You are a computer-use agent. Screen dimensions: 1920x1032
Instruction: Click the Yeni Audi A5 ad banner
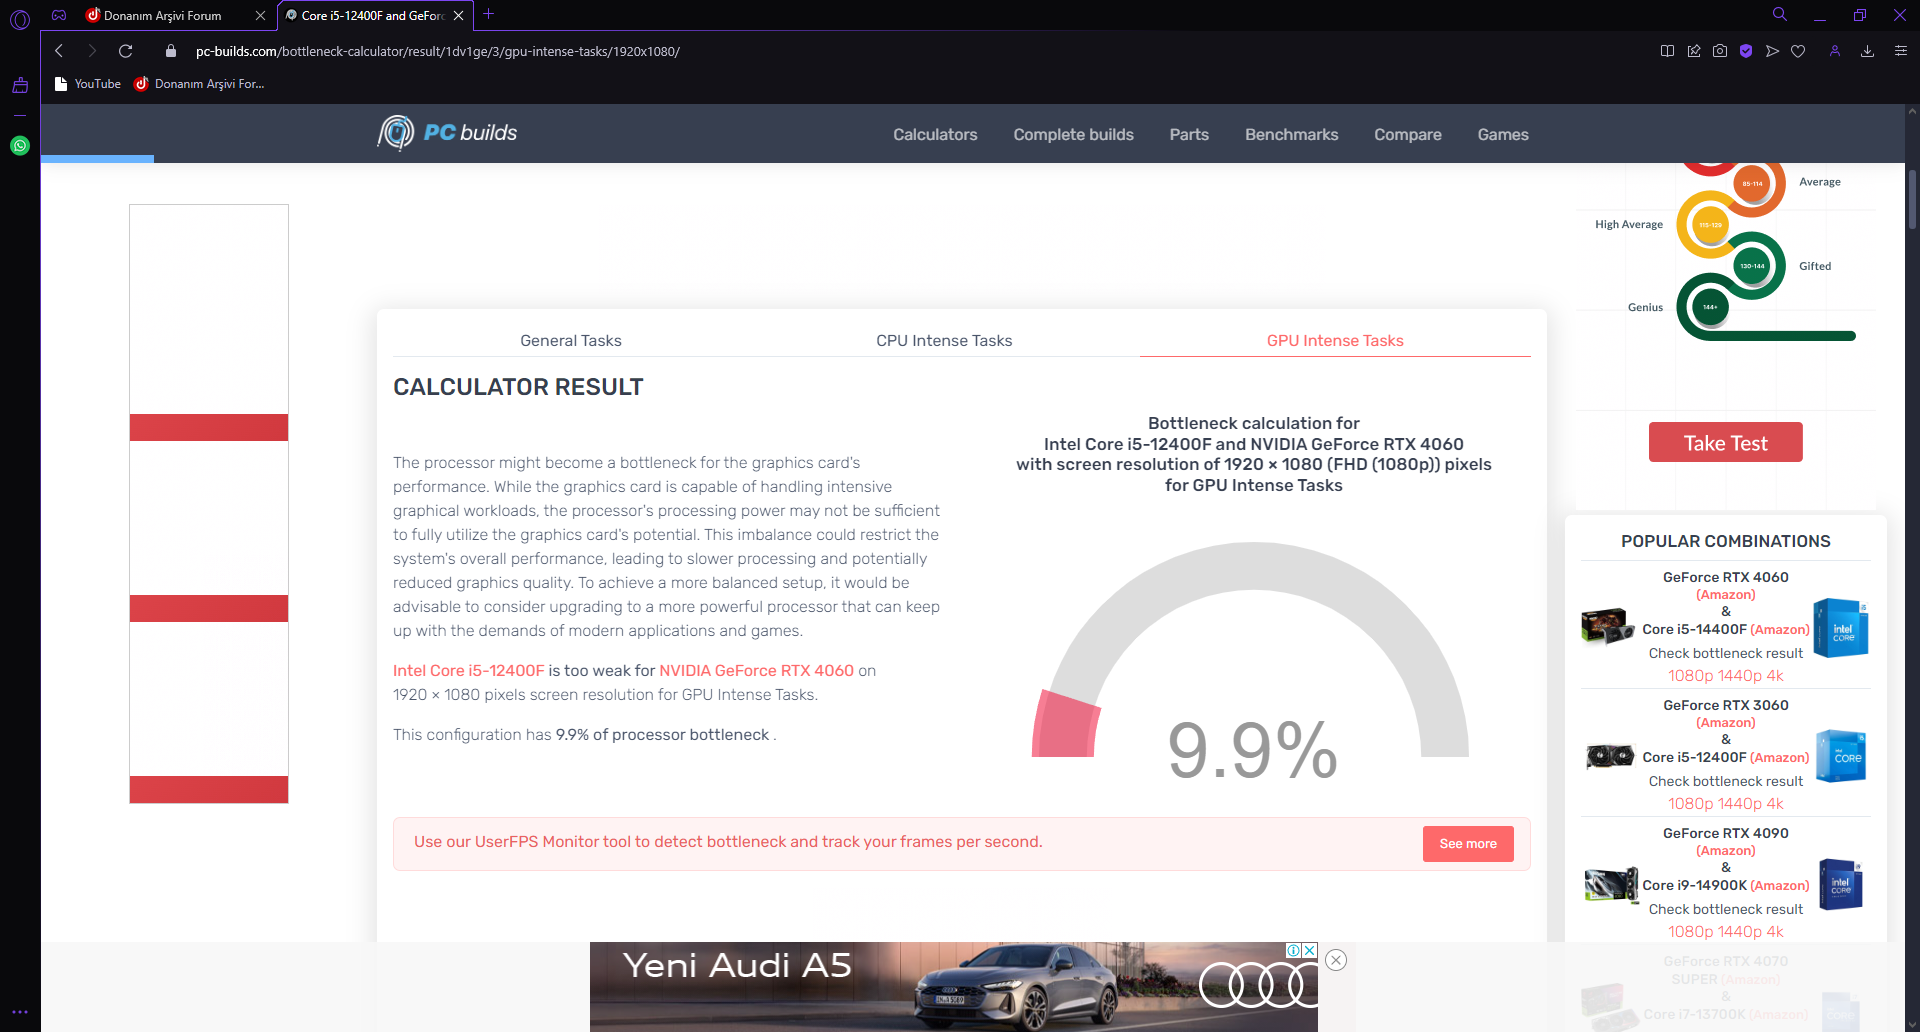(953, 987)
